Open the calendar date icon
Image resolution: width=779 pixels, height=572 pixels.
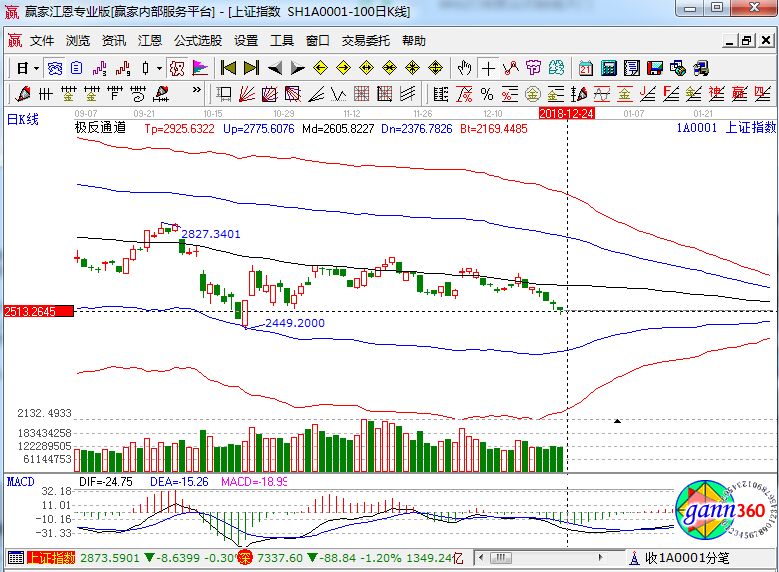point(585,69)
